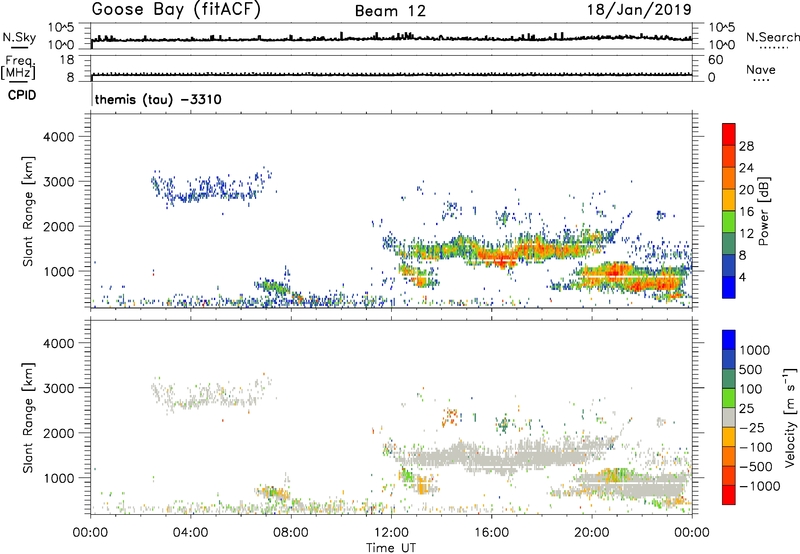Click the "4000" tick on the power panel
The image size is (800, 554).
pos(58,137)
